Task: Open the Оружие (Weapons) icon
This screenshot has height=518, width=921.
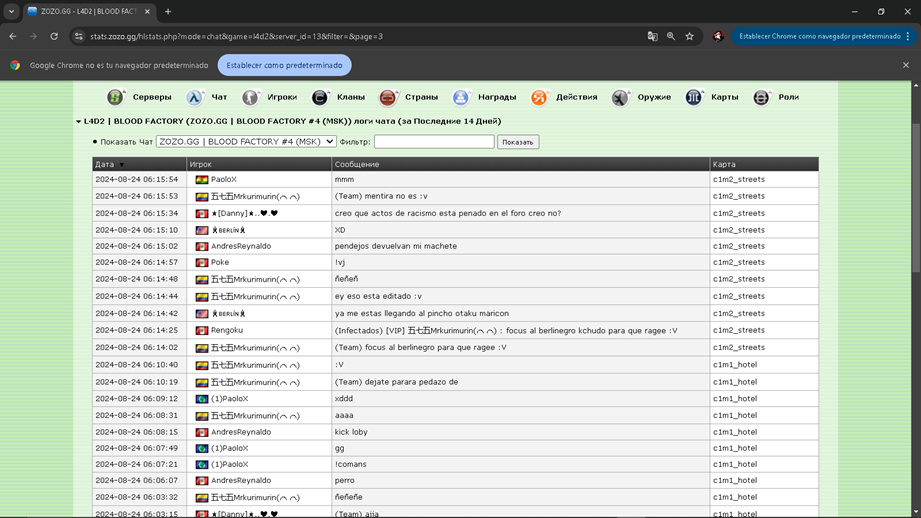Action: 621,97
